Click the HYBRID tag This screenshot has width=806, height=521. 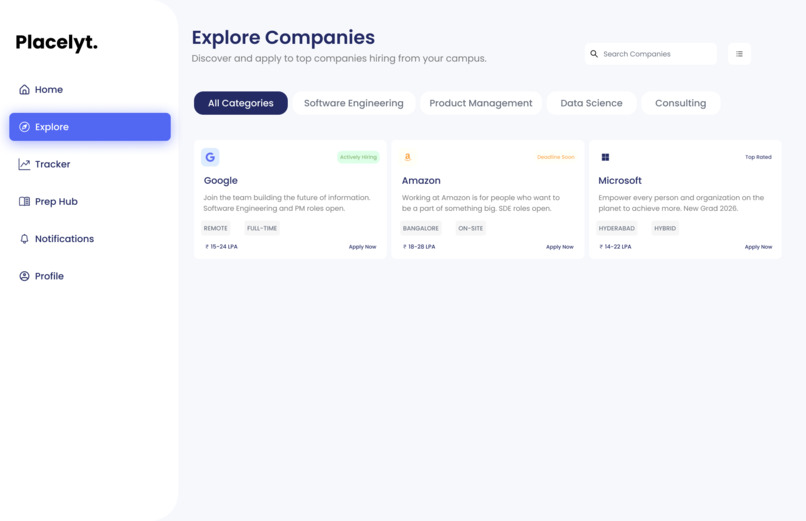(665, 228)
